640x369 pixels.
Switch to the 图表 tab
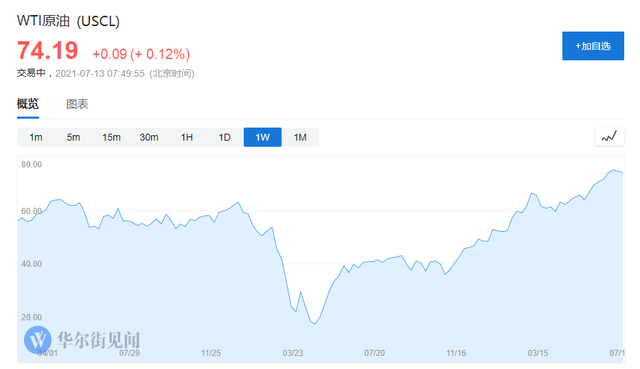tap(77, 104)
